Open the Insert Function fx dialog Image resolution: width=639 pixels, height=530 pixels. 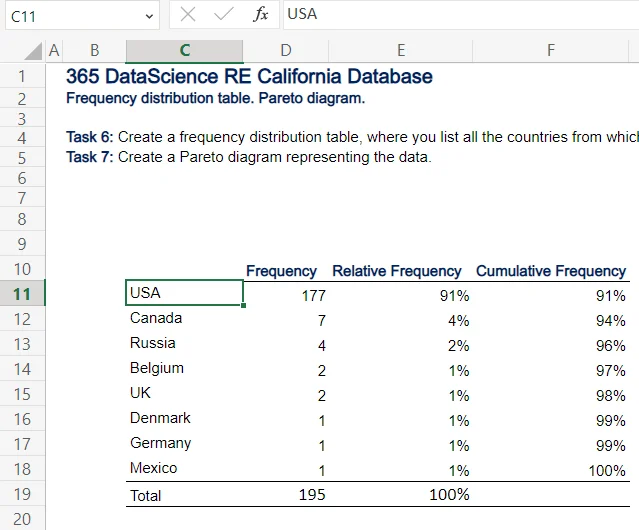(260, 15)
